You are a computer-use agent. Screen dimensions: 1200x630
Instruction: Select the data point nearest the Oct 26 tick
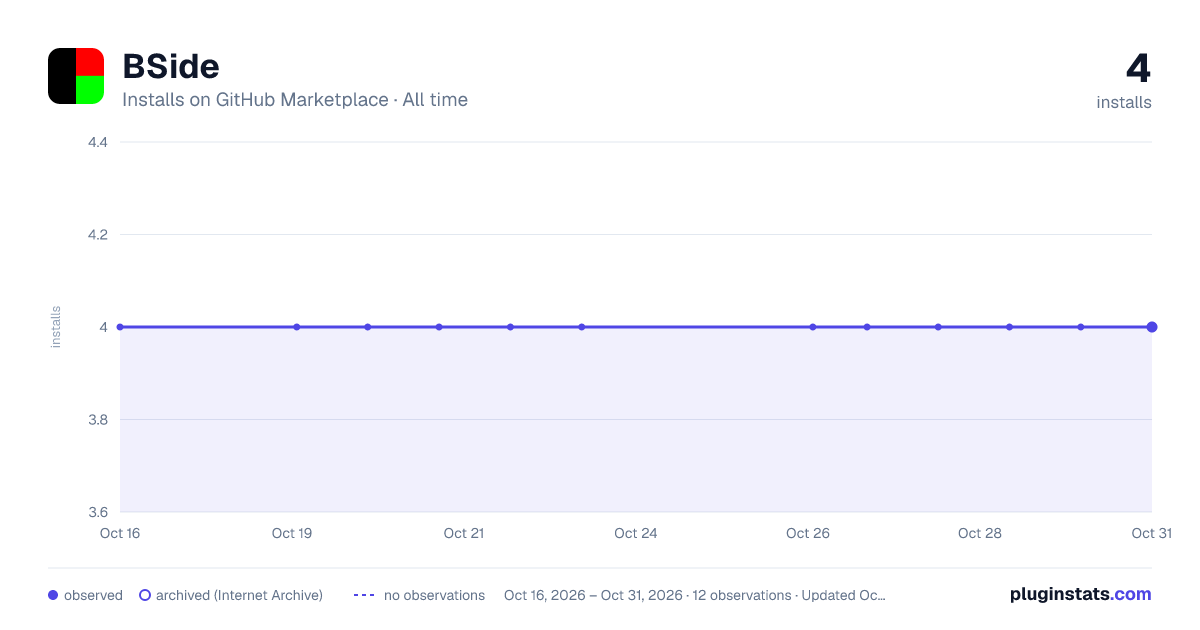813,327
